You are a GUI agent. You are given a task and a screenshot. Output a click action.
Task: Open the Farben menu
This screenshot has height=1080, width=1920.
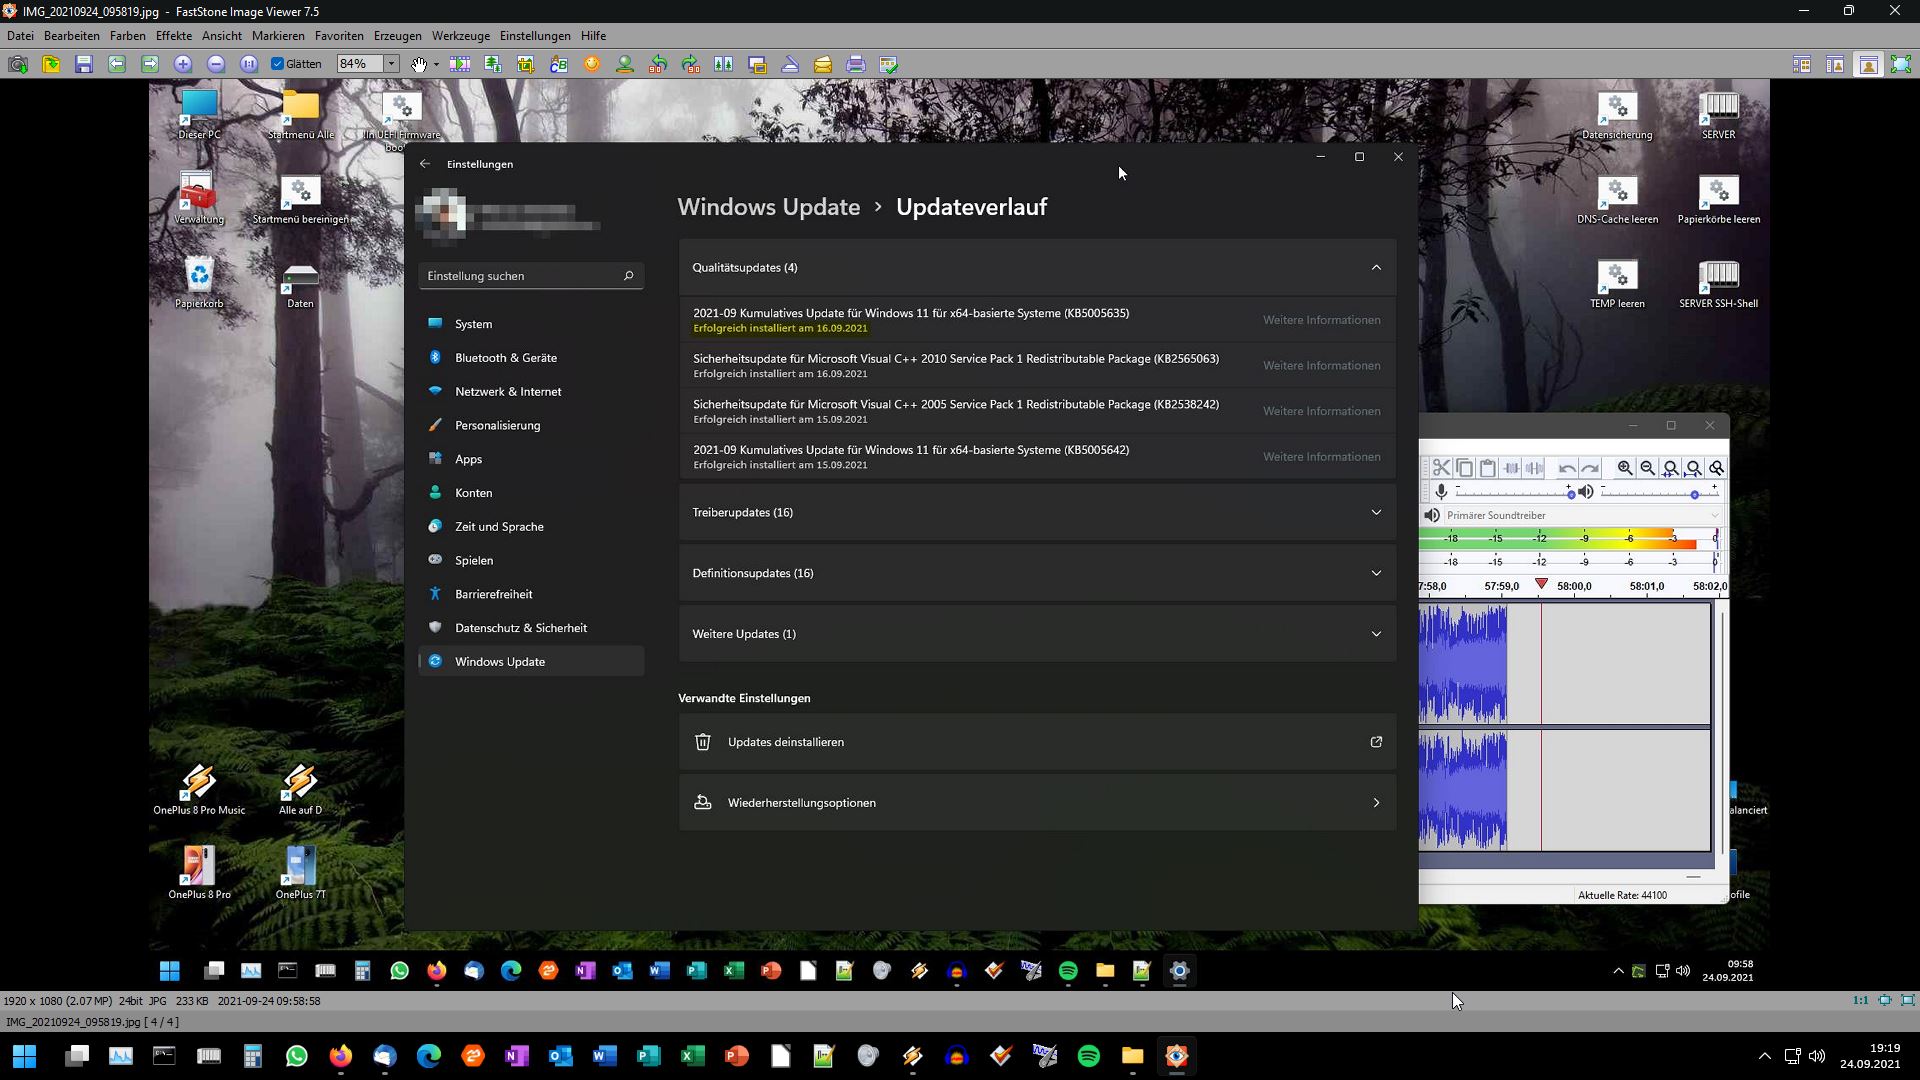[x=127, y=36]
